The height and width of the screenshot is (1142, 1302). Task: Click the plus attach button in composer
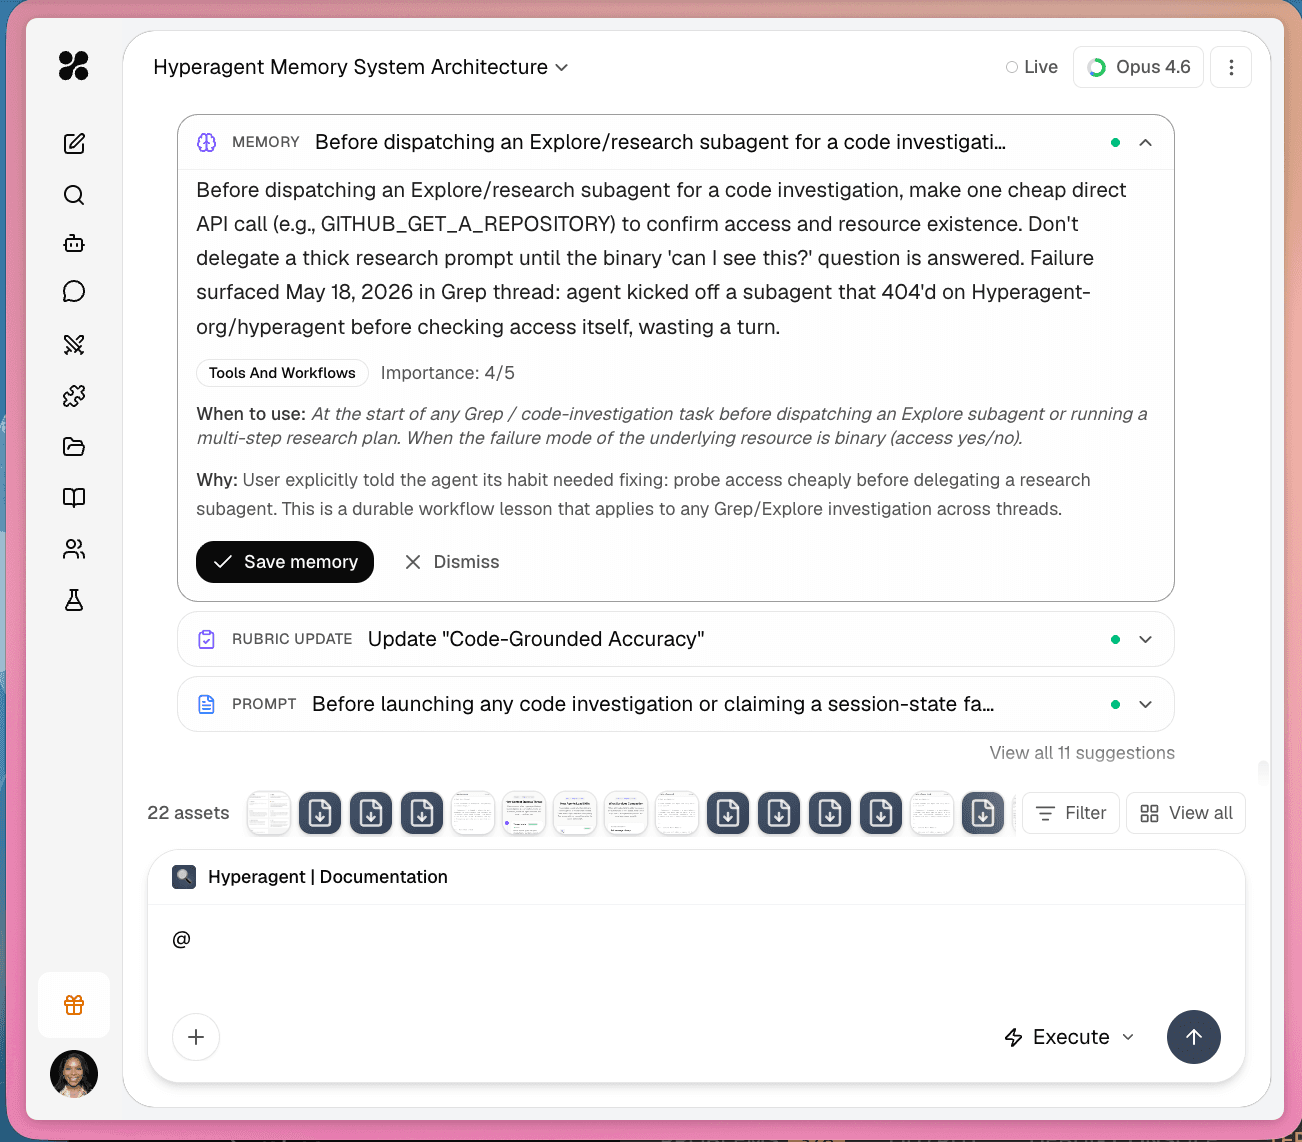(196, 1037)
